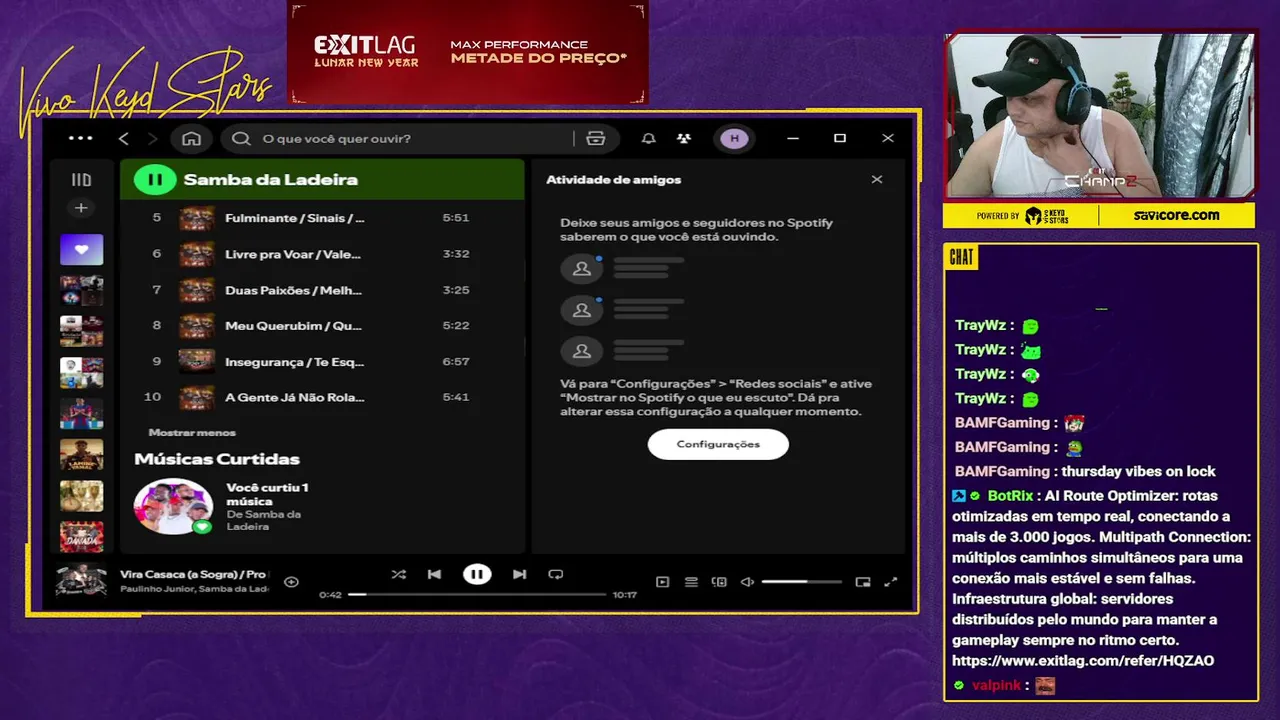Open the Now Playing view icon
Image resolution: width=1280 pixels, height=720 pixels.
coord(662,582)
